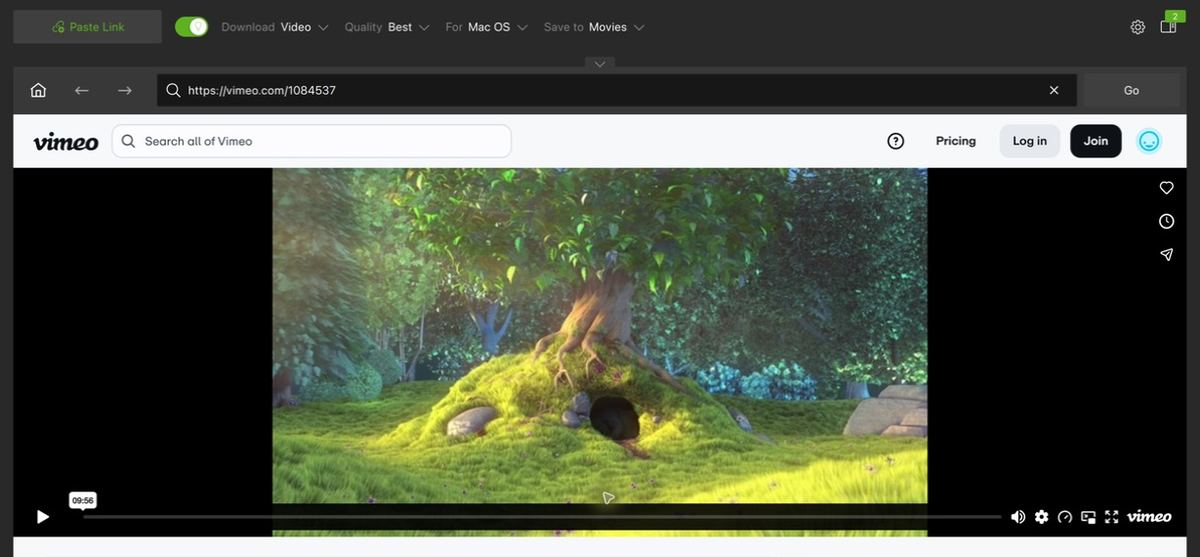The height and width of the screenshot is (557, 1200).
Task: Open downloader settings gear
Action: pyautogui.click(x=1138, y=27)
